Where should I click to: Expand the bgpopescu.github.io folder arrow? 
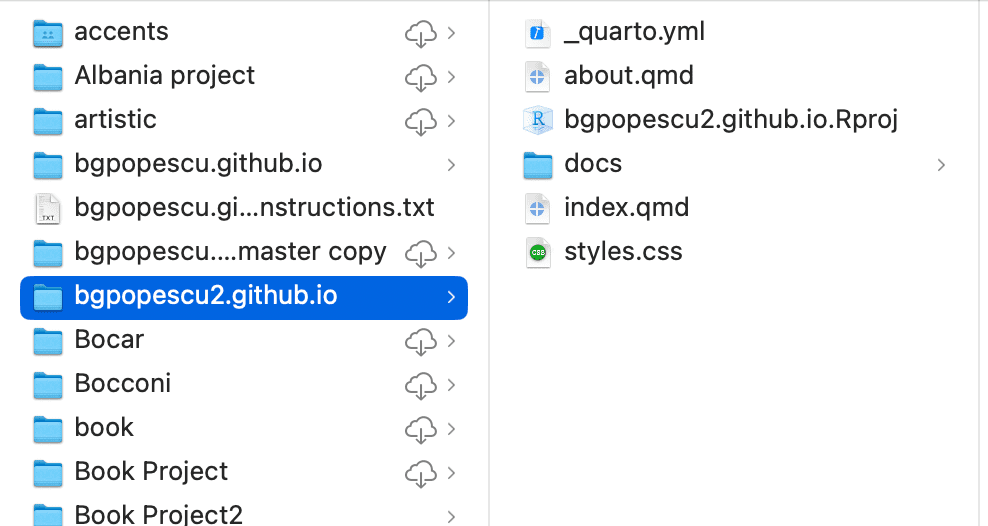tap(451, 164)
